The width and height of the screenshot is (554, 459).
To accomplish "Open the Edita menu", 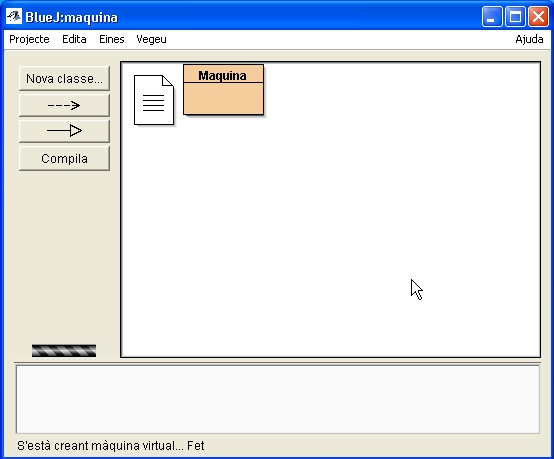I will coord(74,39).
